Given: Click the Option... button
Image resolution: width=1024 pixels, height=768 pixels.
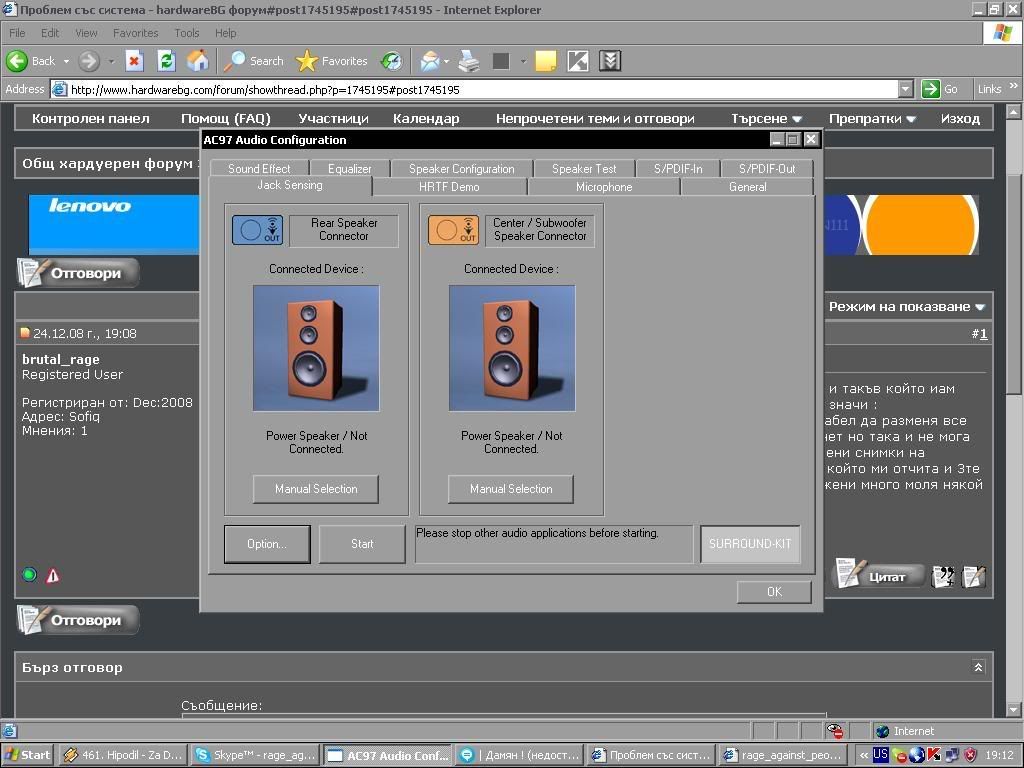Looking at the screenshot, I should pyautogui.click(x=266, y=544).
